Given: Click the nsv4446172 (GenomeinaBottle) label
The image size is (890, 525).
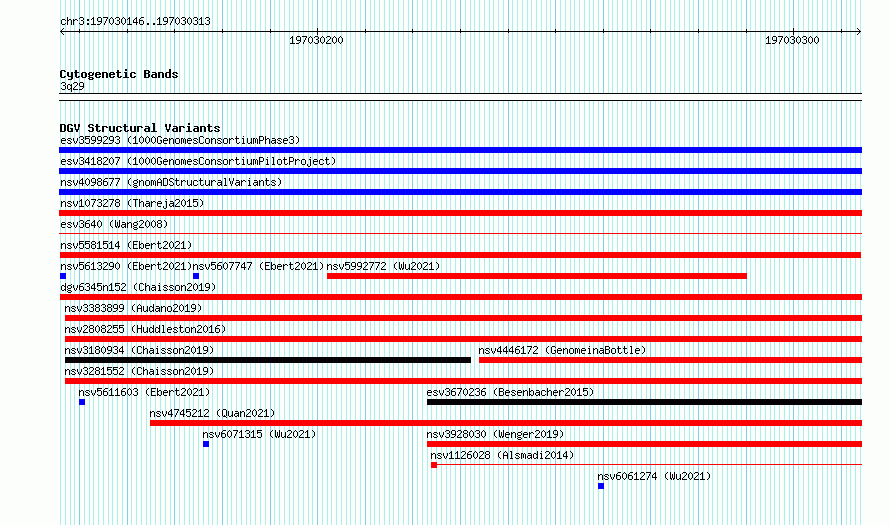Looking at the screenshot, I should coord(562,350).
